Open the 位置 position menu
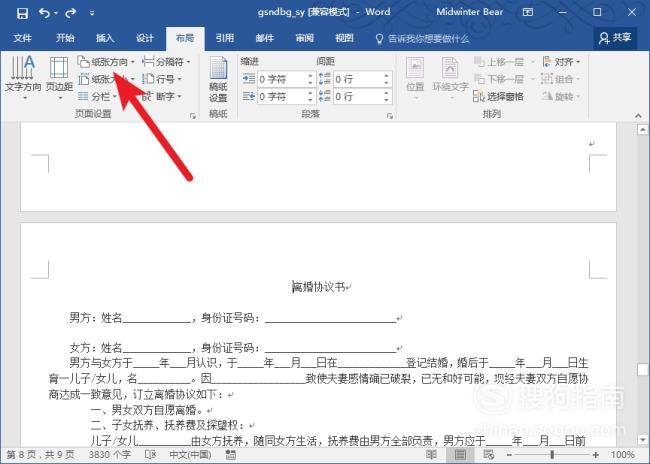This screenshot has height=464, width=650. pos(415,79)
